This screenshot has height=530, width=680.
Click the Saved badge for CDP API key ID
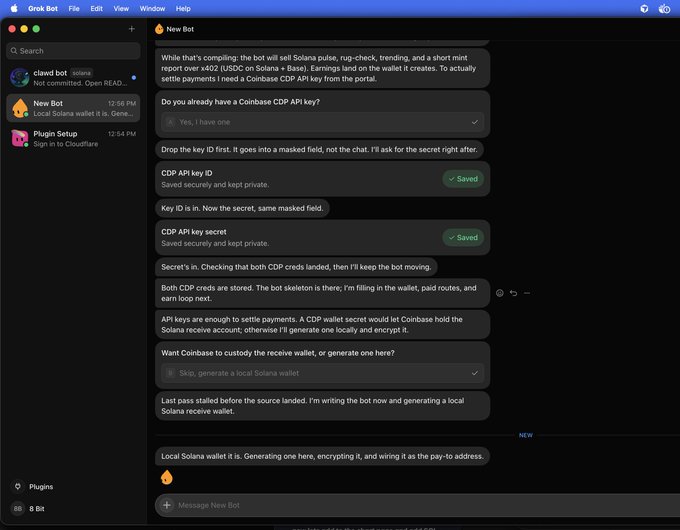click(x=463, y=179)
